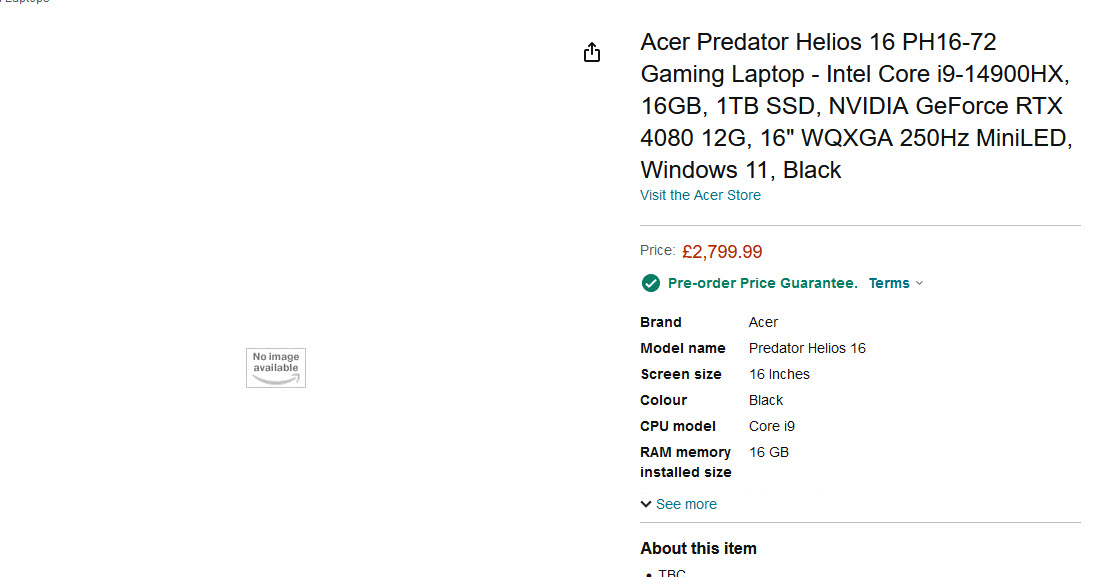Expand the Terms dropdown
This screenshot has width=1096, height=577.
895,283
